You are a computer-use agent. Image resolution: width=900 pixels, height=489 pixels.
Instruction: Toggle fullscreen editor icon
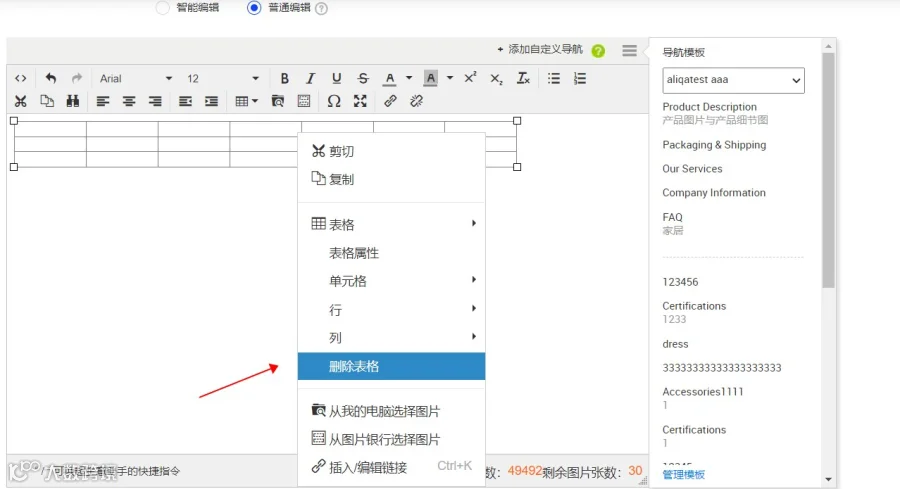point(360,102)
